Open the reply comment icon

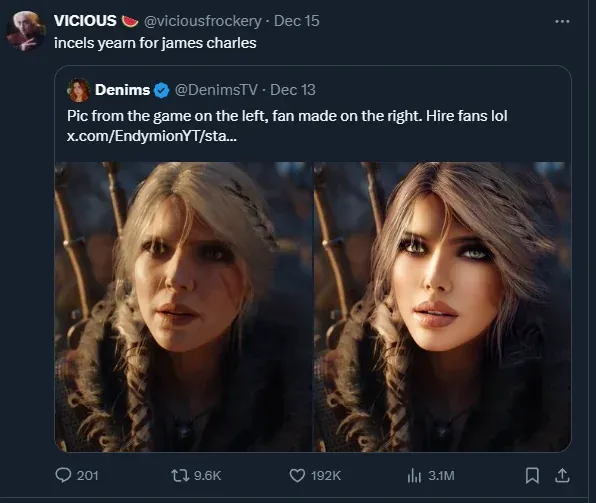coord(63,475)
